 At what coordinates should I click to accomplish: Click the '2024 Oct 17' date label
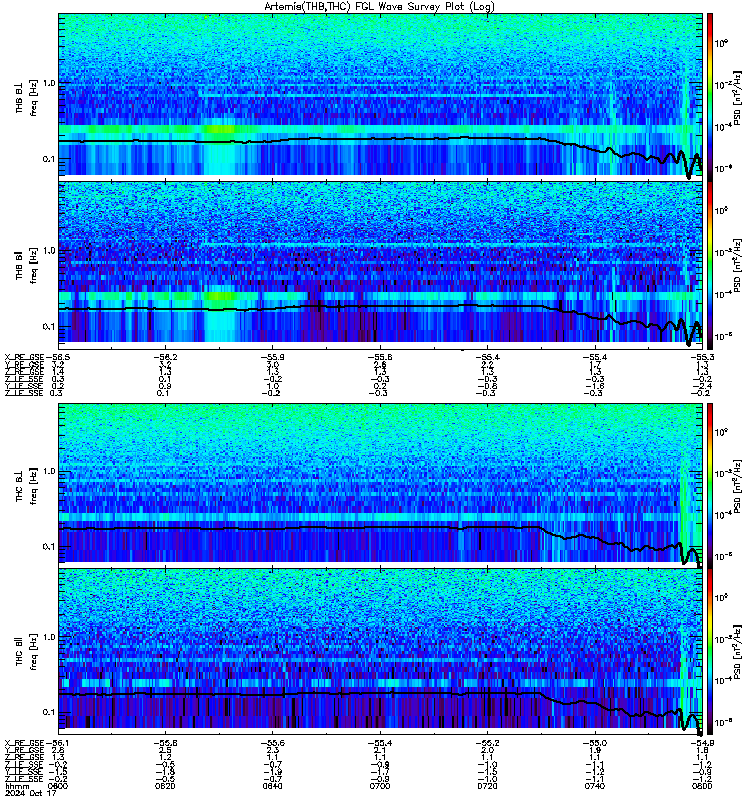31,793
